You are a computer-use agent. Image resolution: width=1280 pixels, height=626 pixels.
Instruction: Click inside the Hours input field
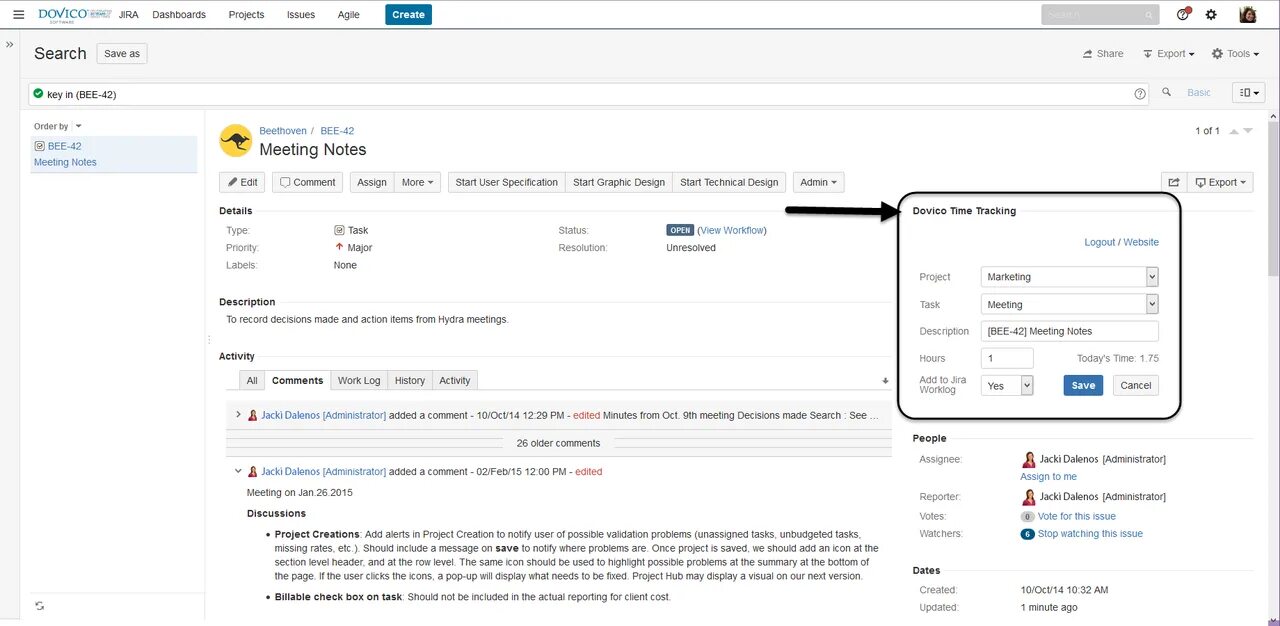click(1006, 357)
